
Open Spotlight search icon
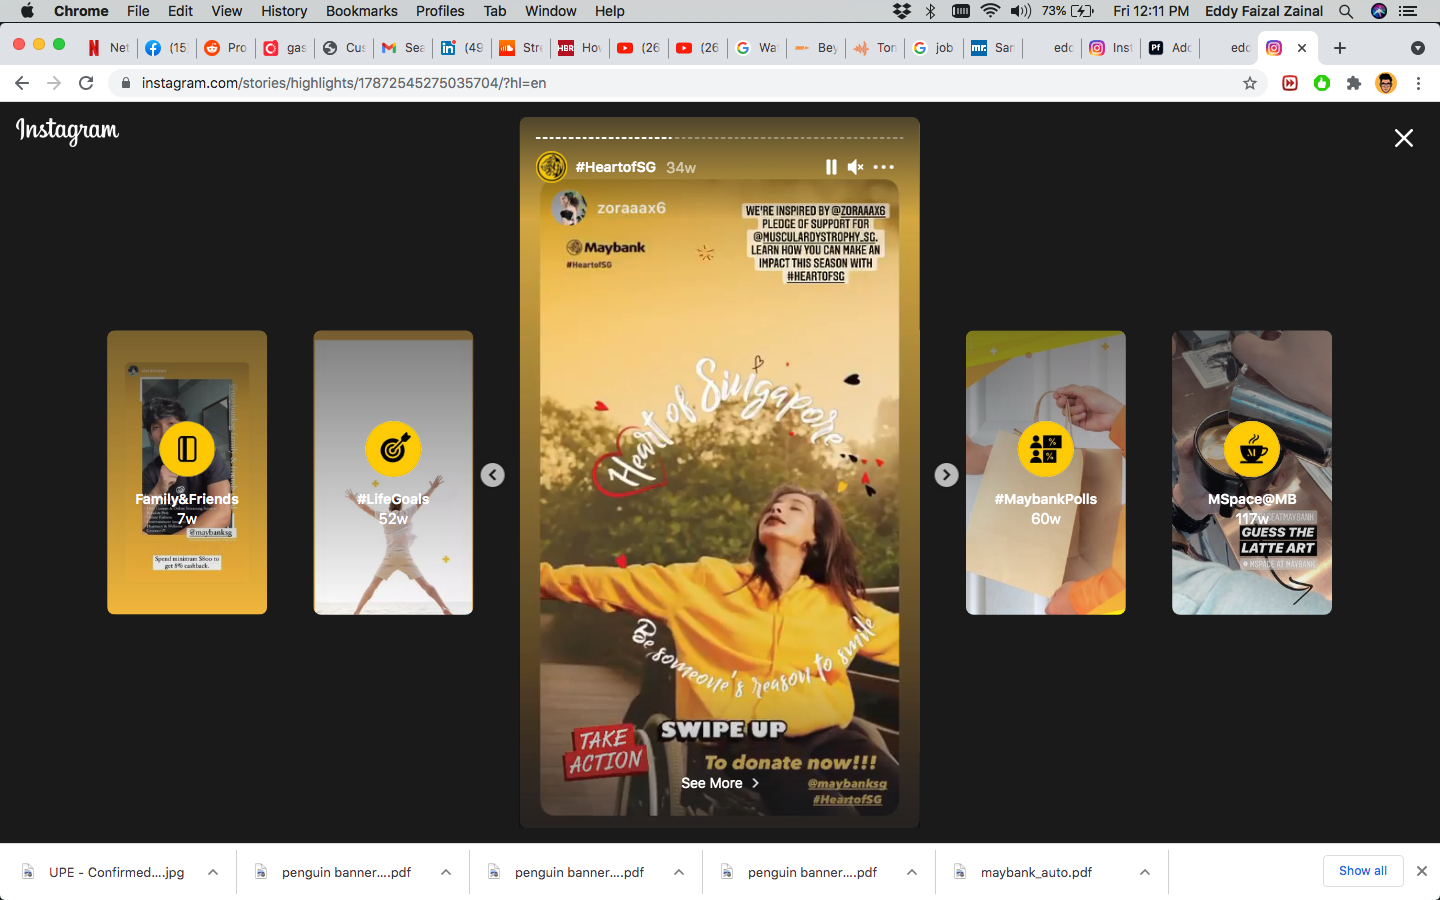coord(1346,11)
